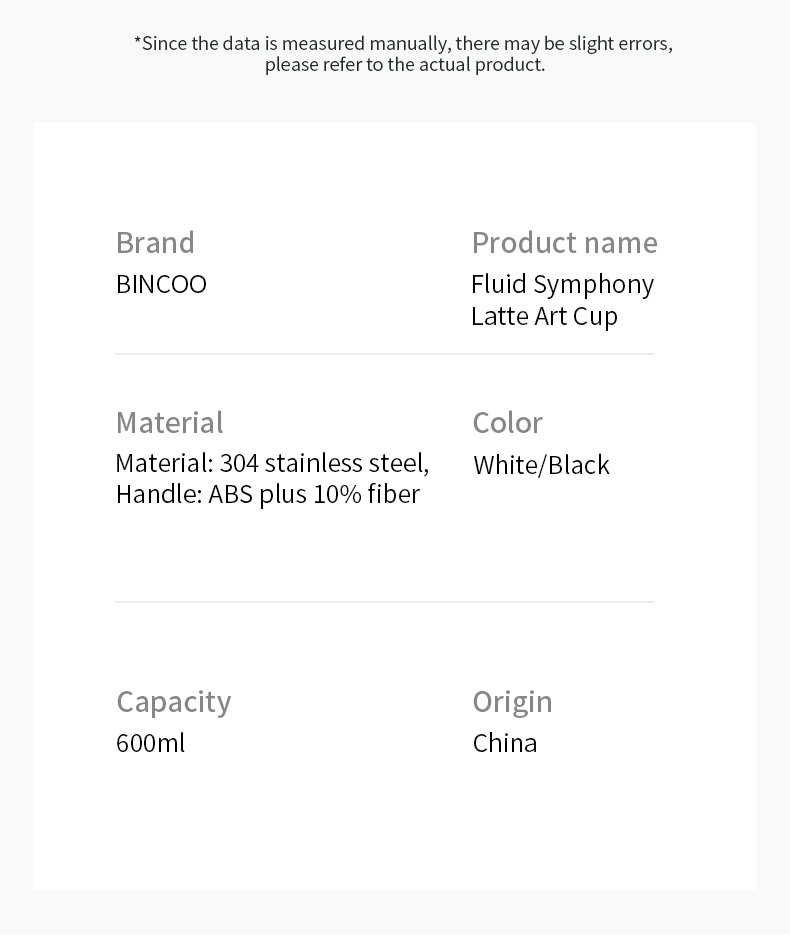Click the measurement disclaimer first line
Image resolution: width=790 pixels, height=935 pixels.
pyautogui.click(x=404, y=44)
